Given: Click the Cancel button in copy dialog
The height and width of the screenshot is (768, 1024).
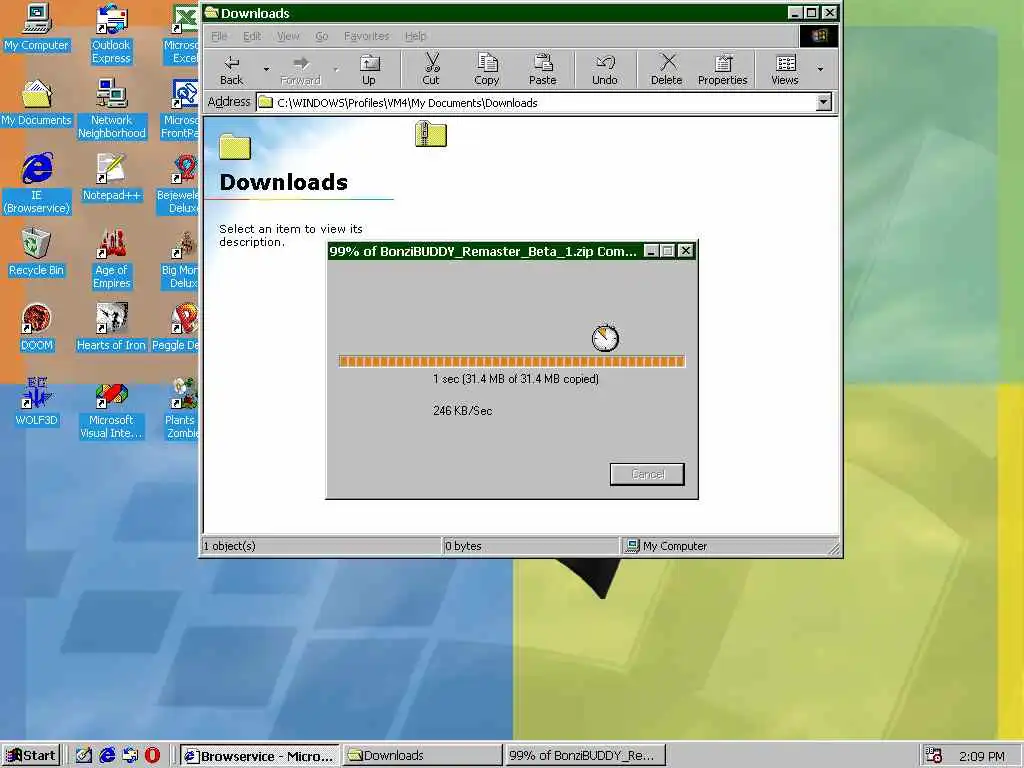Looking at the screenshot, I should pyautogui.click(x=647, y=474).
